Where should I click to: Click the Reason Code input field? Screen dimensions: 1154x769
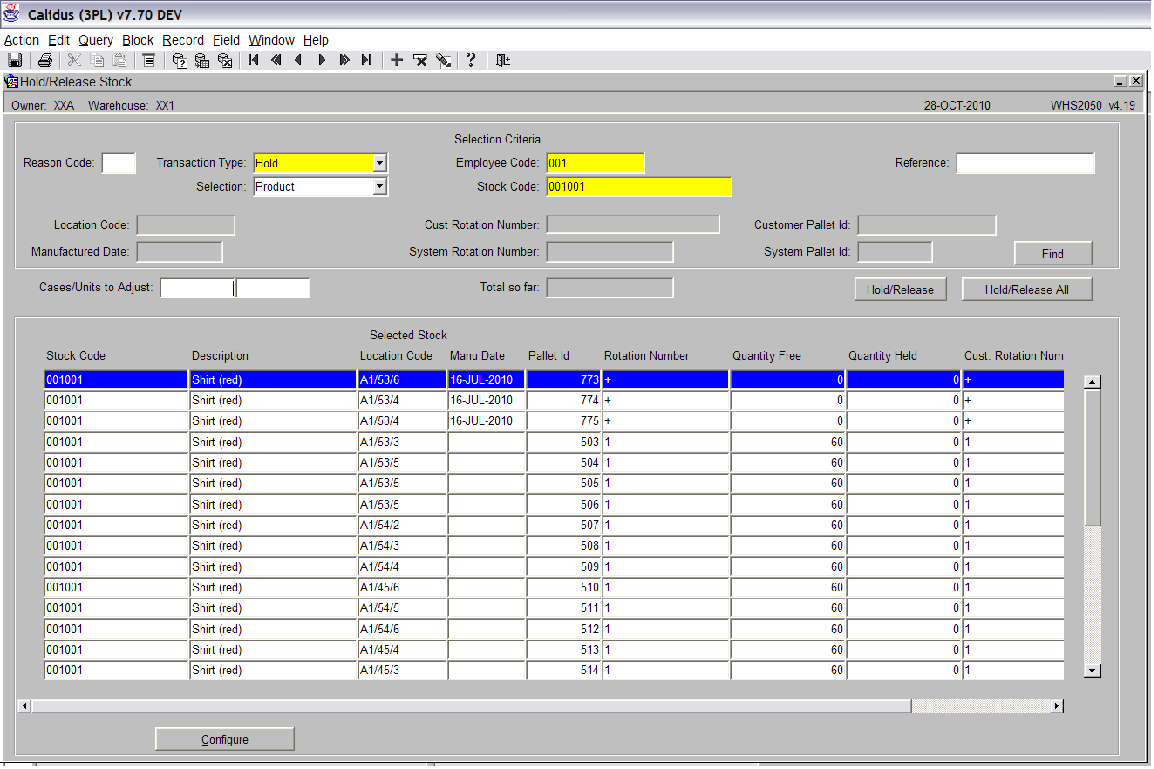click(x=118, y=163)
